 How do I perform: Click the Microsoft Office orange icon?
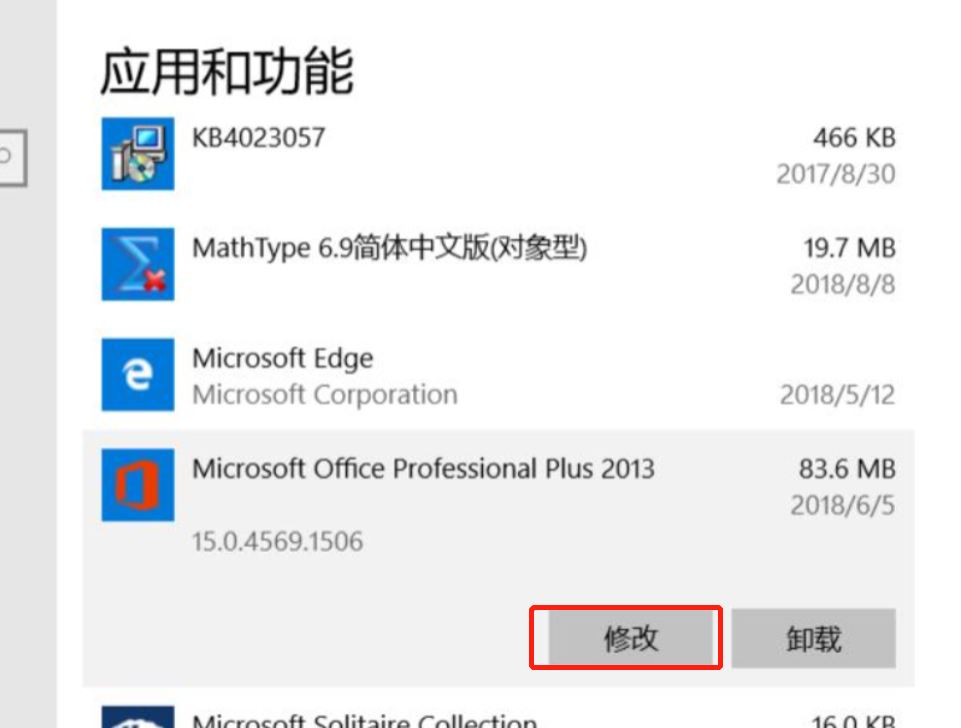137,485
